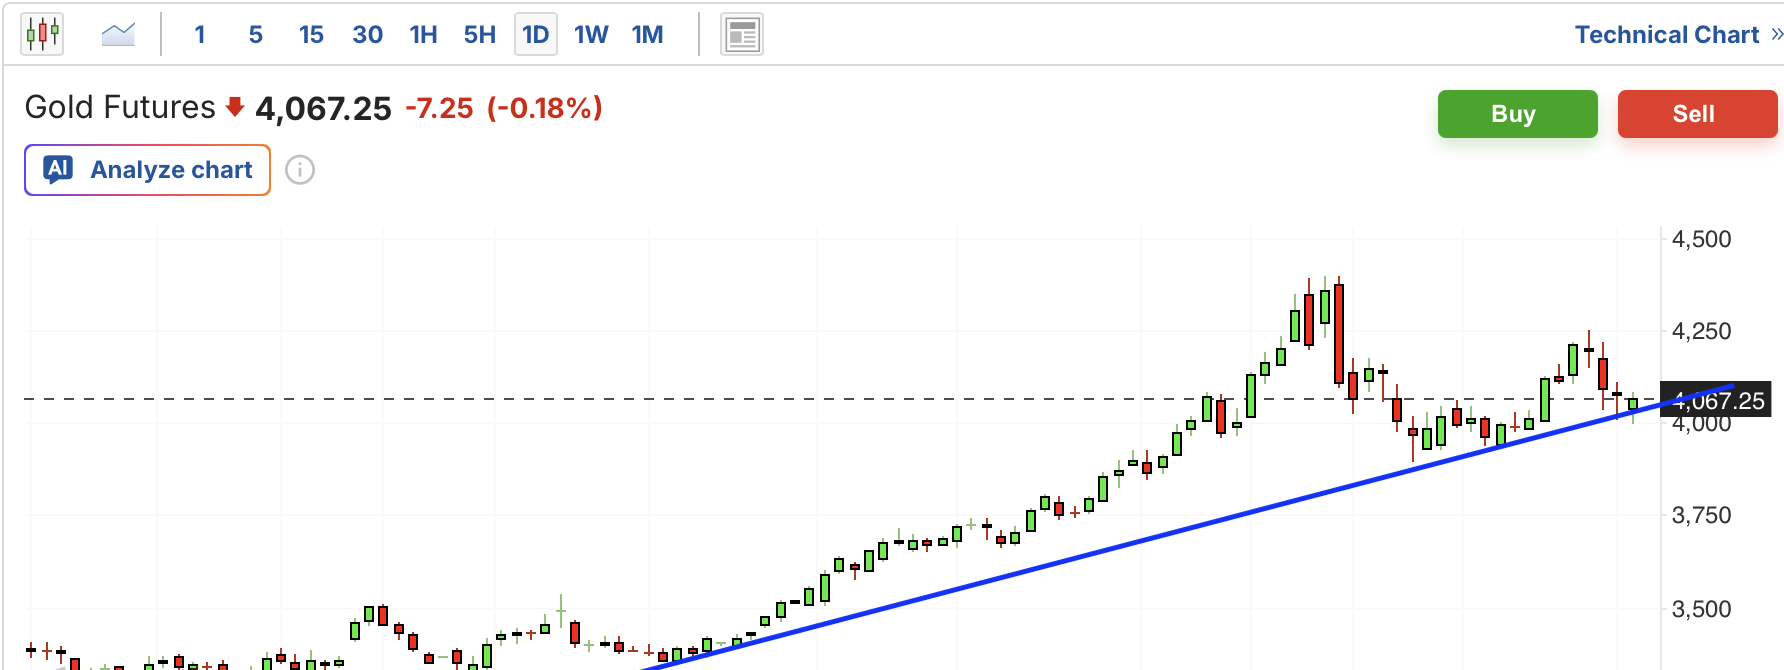Switch chart to 1H interval
1784x670 pixels.
[x=424, y=35]
